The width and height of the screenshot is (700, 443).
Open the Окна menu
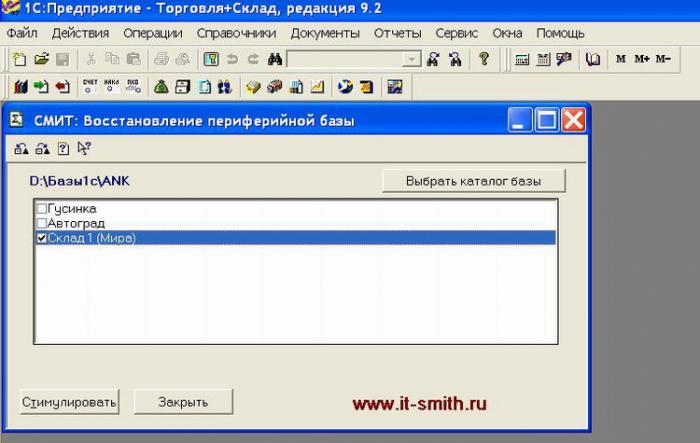click(x=507, y=33)
